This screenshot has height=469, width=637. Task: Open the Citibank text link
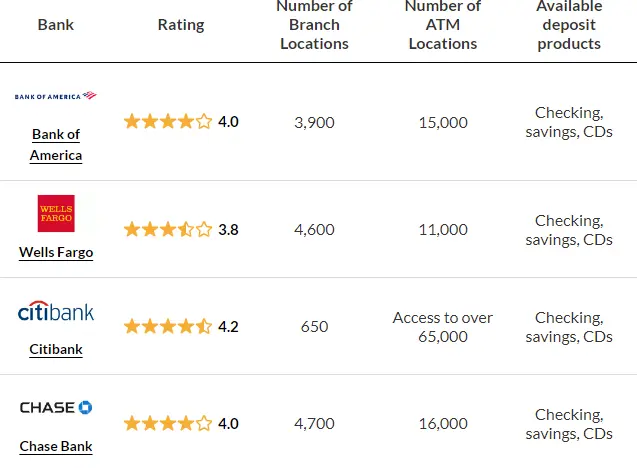(56, 349)
